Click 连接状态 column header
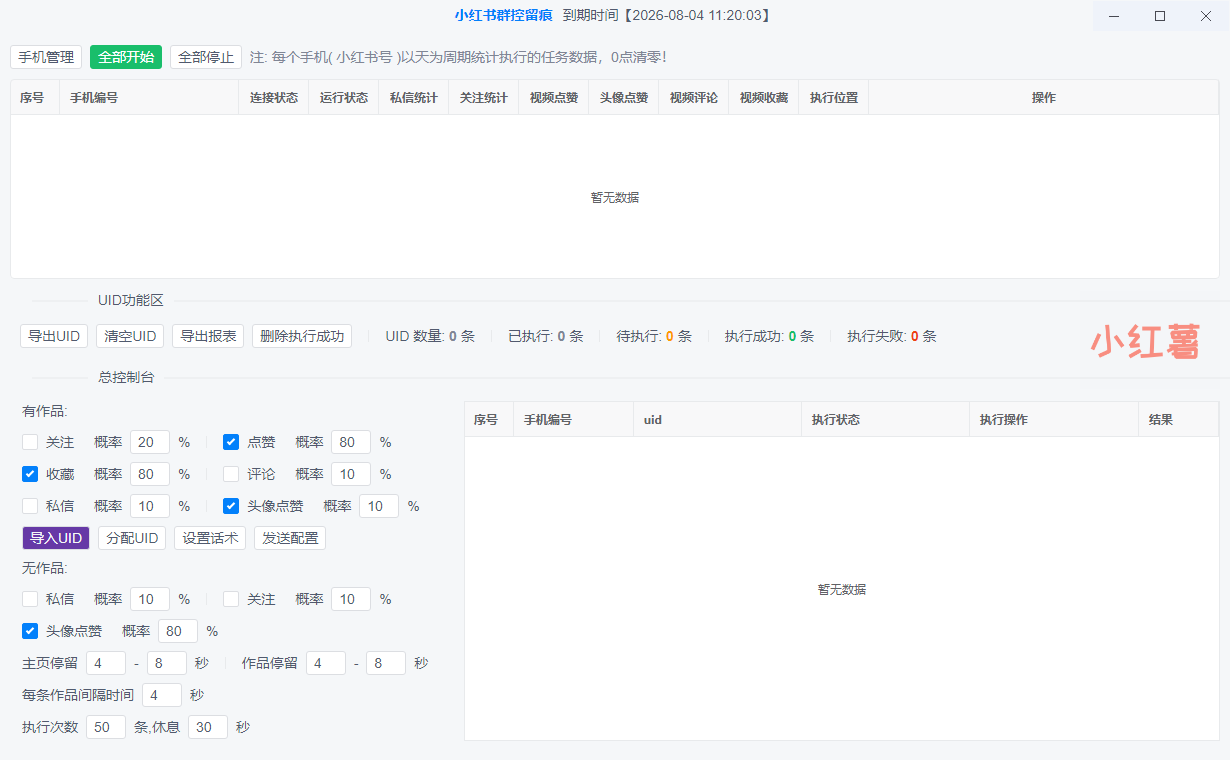The width and height of the screenshot is (1230, 760). (x=274, y=98)
